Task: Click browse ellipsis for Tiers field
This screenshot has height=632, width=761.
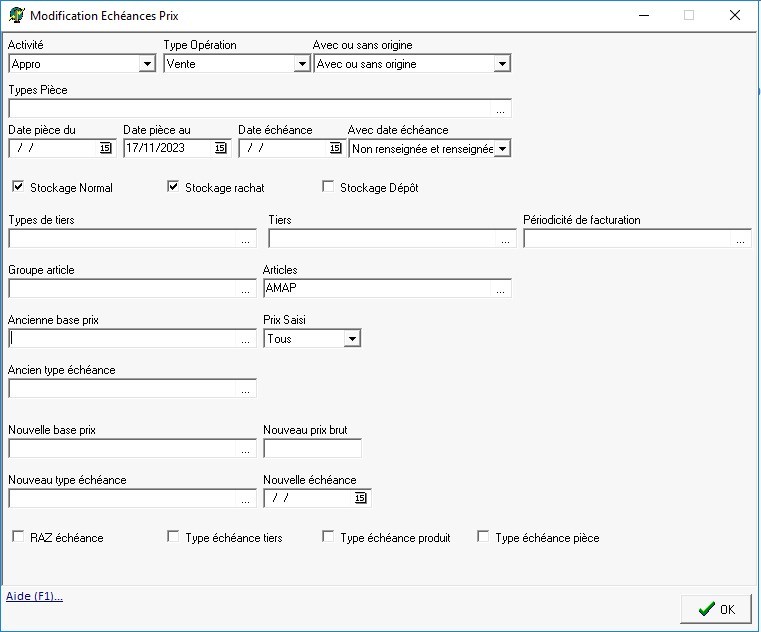Action: (x=506, y=239)
